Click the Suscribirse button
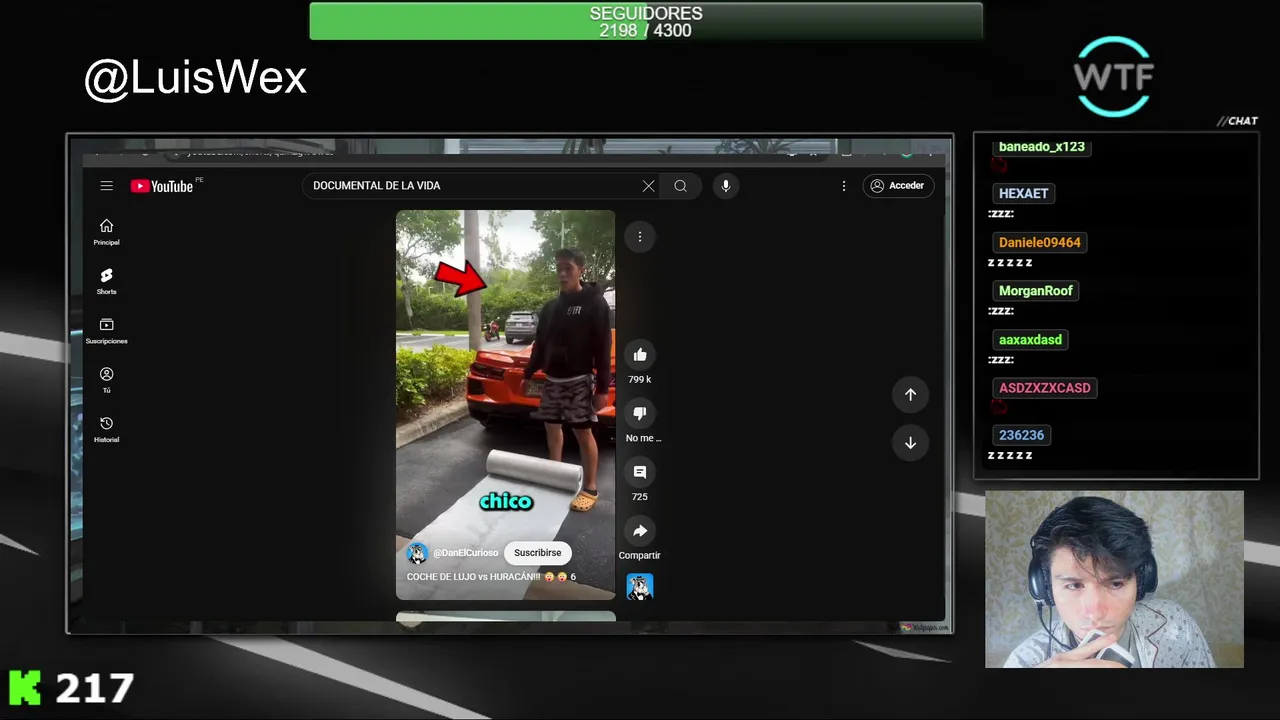Image resolution: width=1280 pixels, height=720 pixels. [537, 553]
